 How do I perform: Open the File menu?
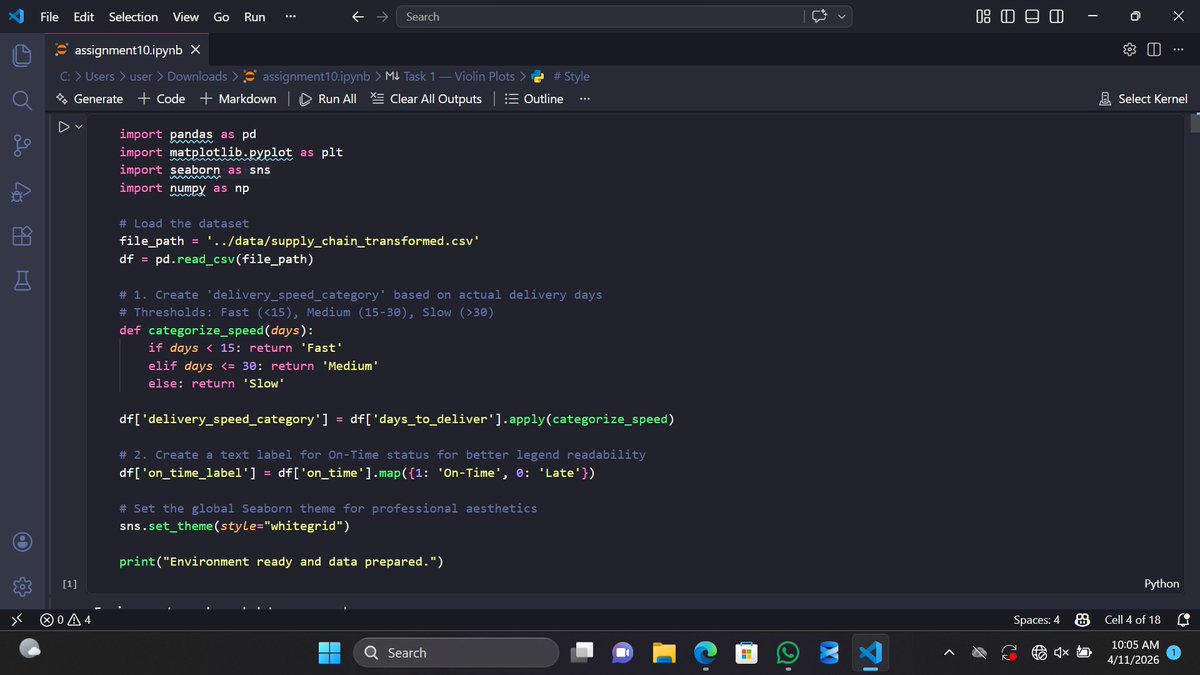click(x=49, y=16)
